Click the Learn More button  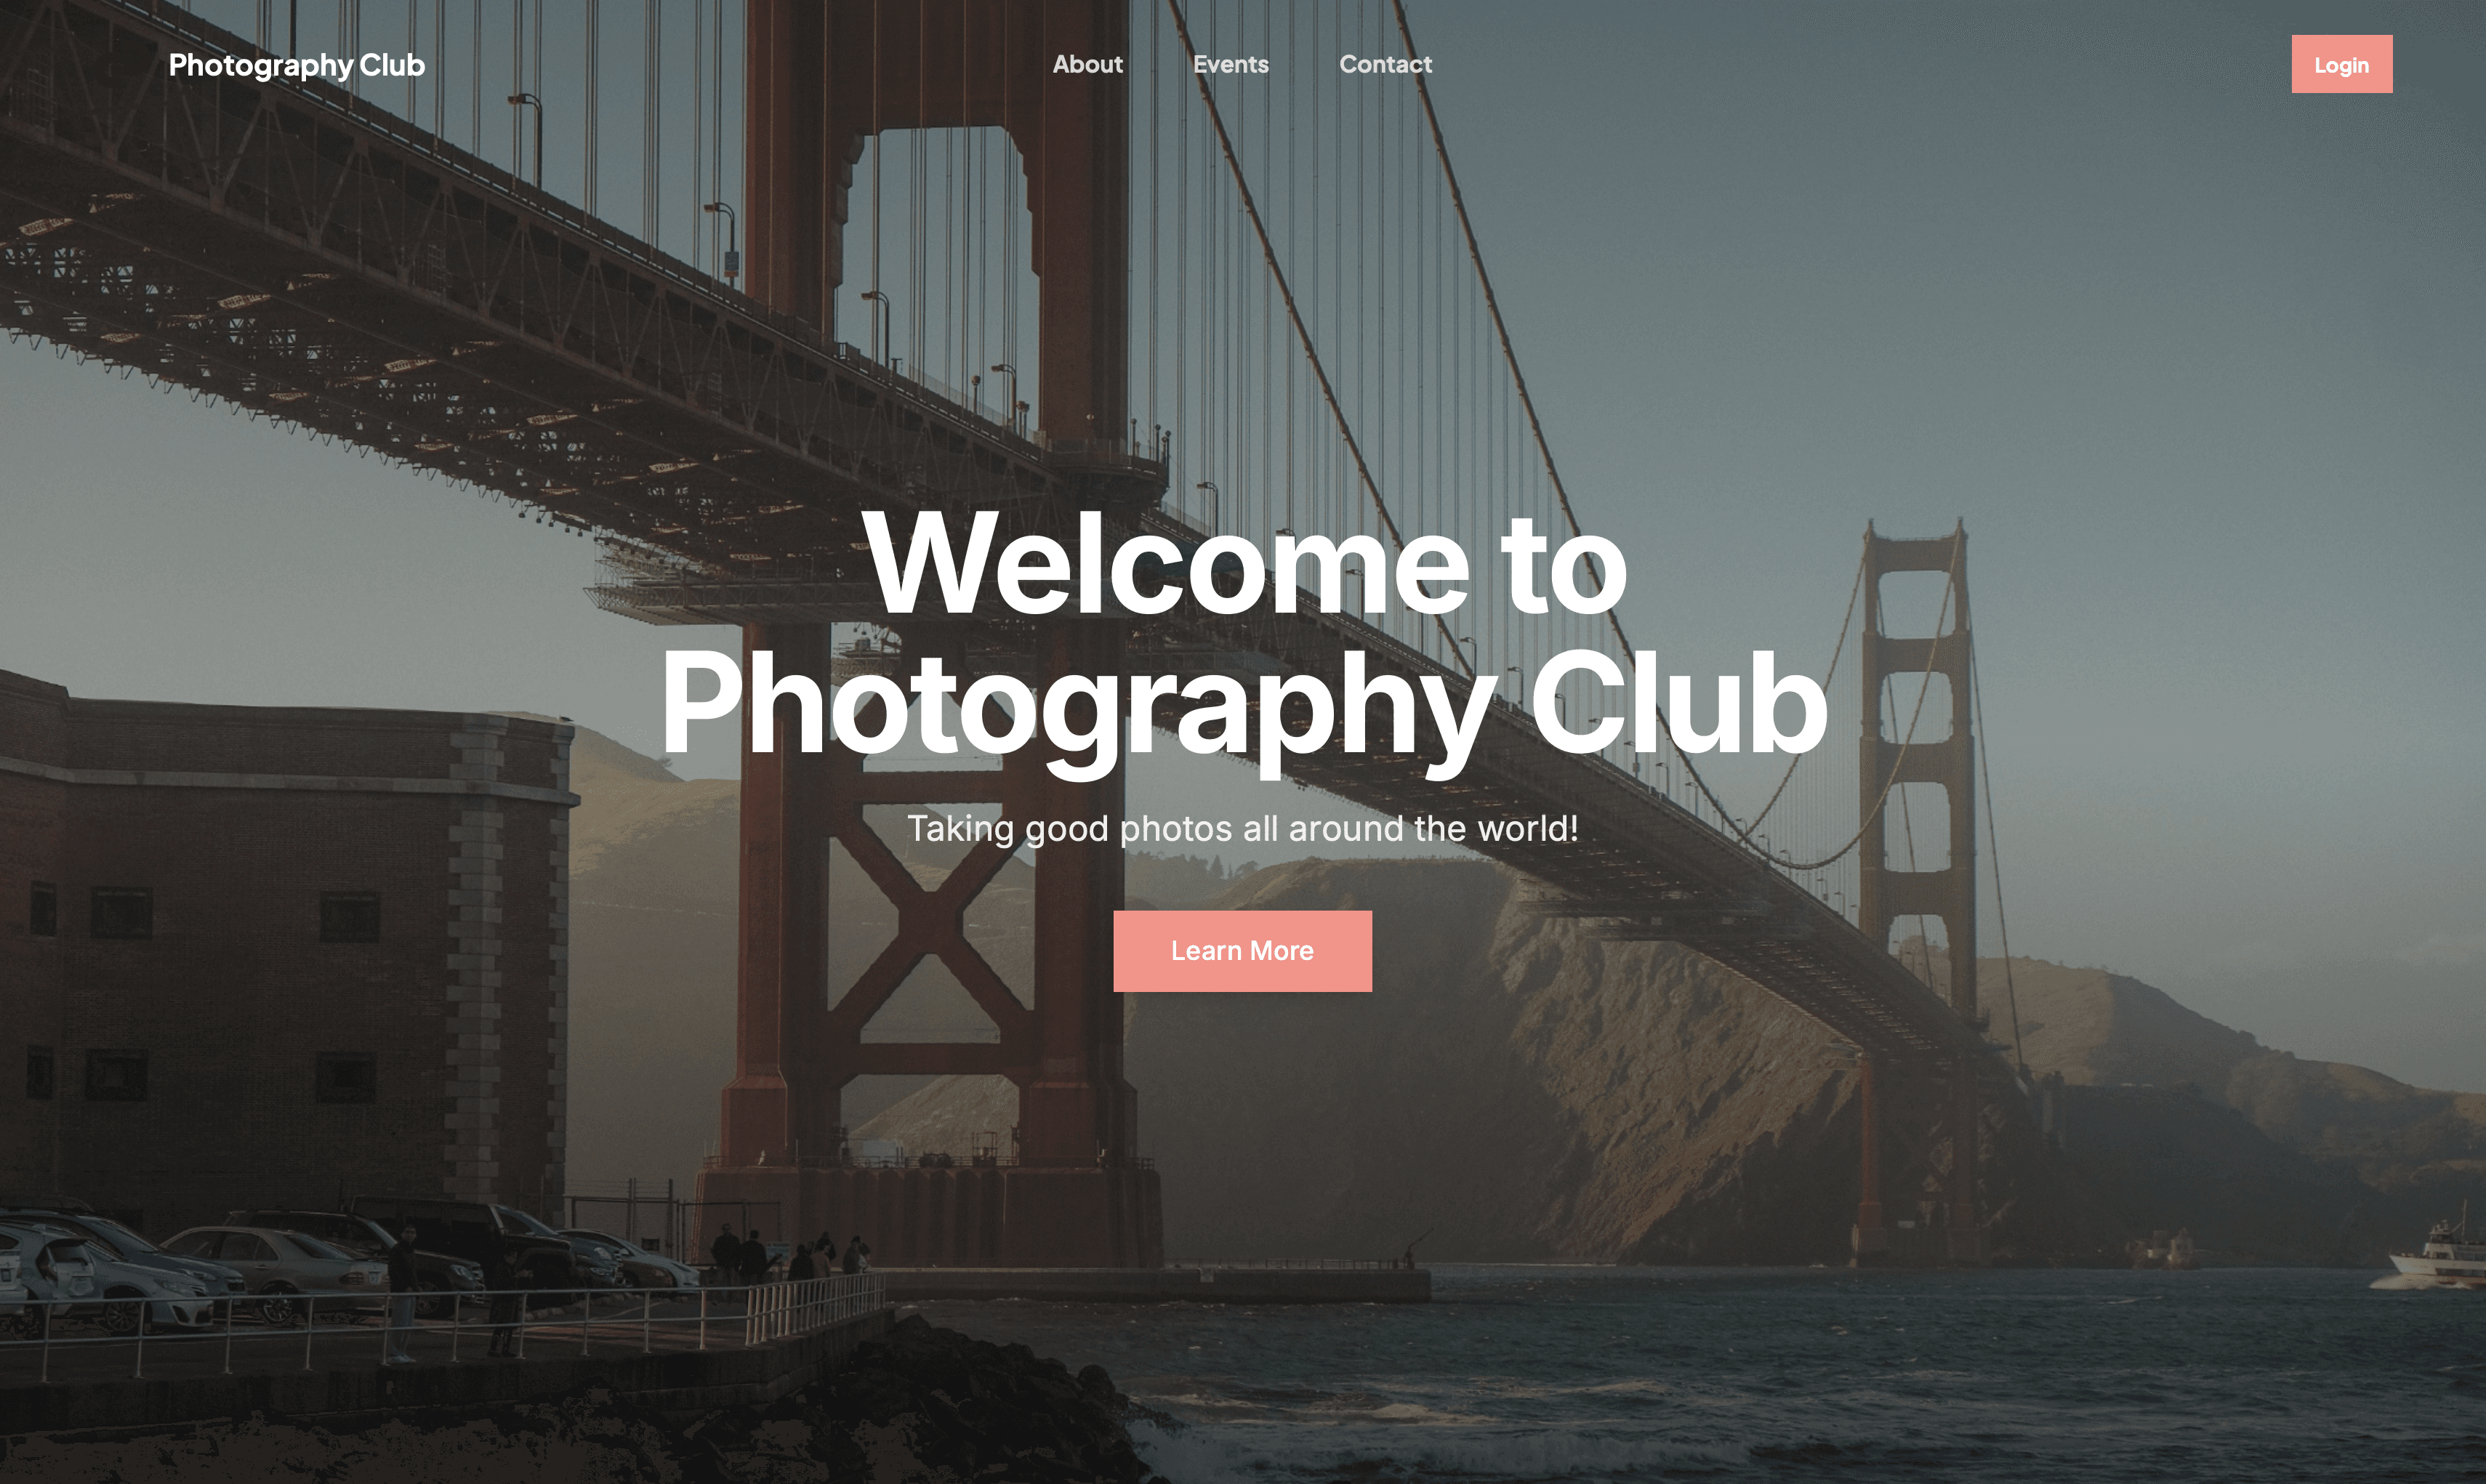coord(1242,951)
